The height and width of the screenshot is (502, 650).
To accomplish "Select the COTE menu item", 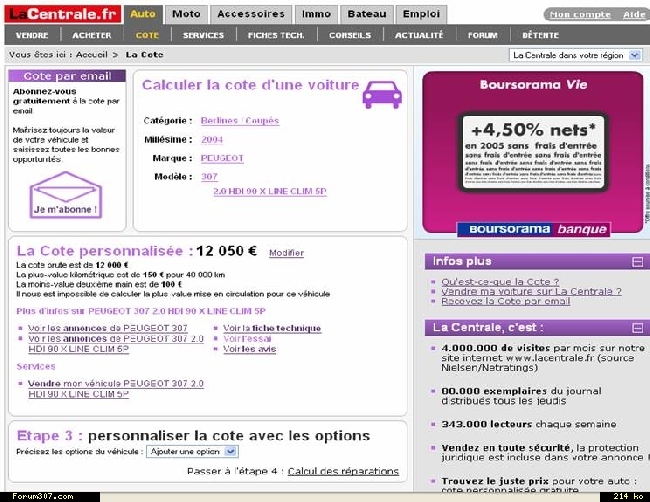I will click(147, 35).
